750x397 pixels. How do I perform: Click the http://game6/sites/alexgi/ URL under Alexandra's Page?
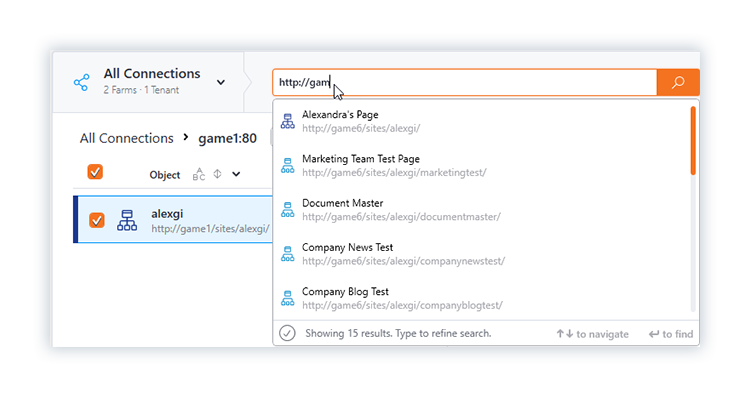coord(361,128)
